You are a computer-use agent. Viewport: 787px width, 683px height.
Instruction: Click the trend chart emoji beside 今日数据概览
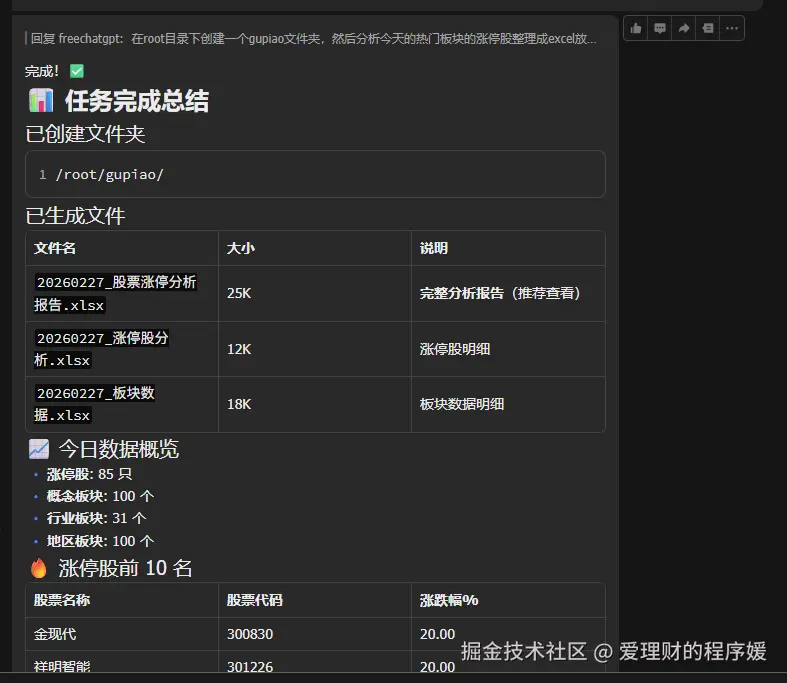tap(39, 449)
